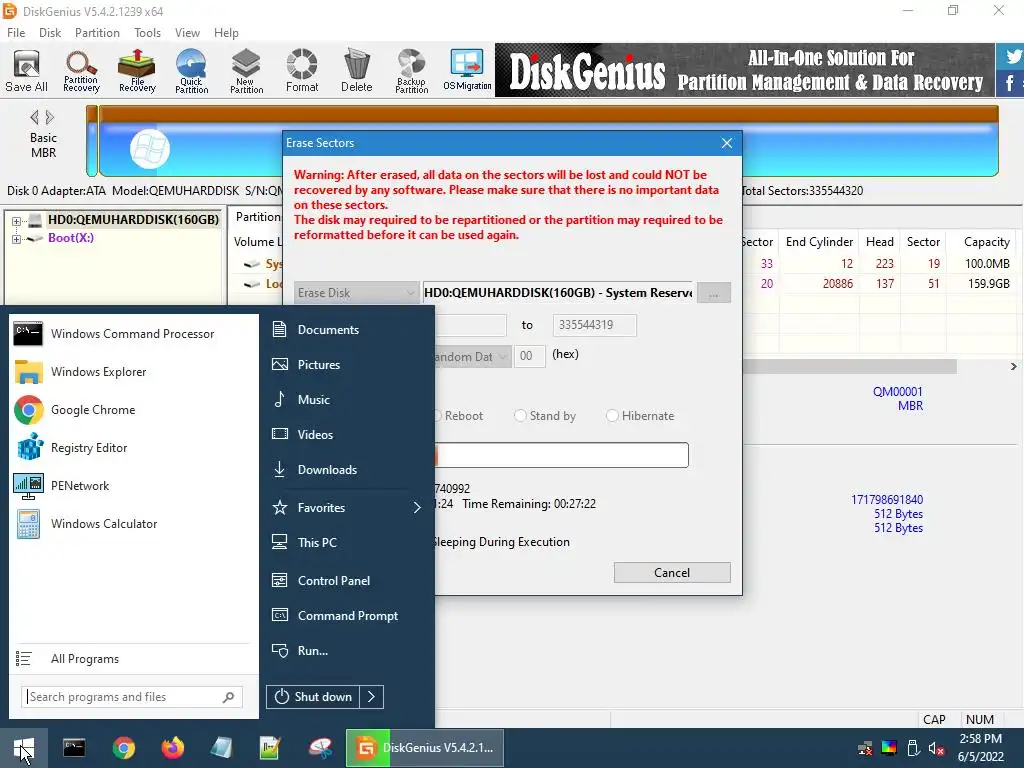Click the erase progress bar

pos(562,455)
